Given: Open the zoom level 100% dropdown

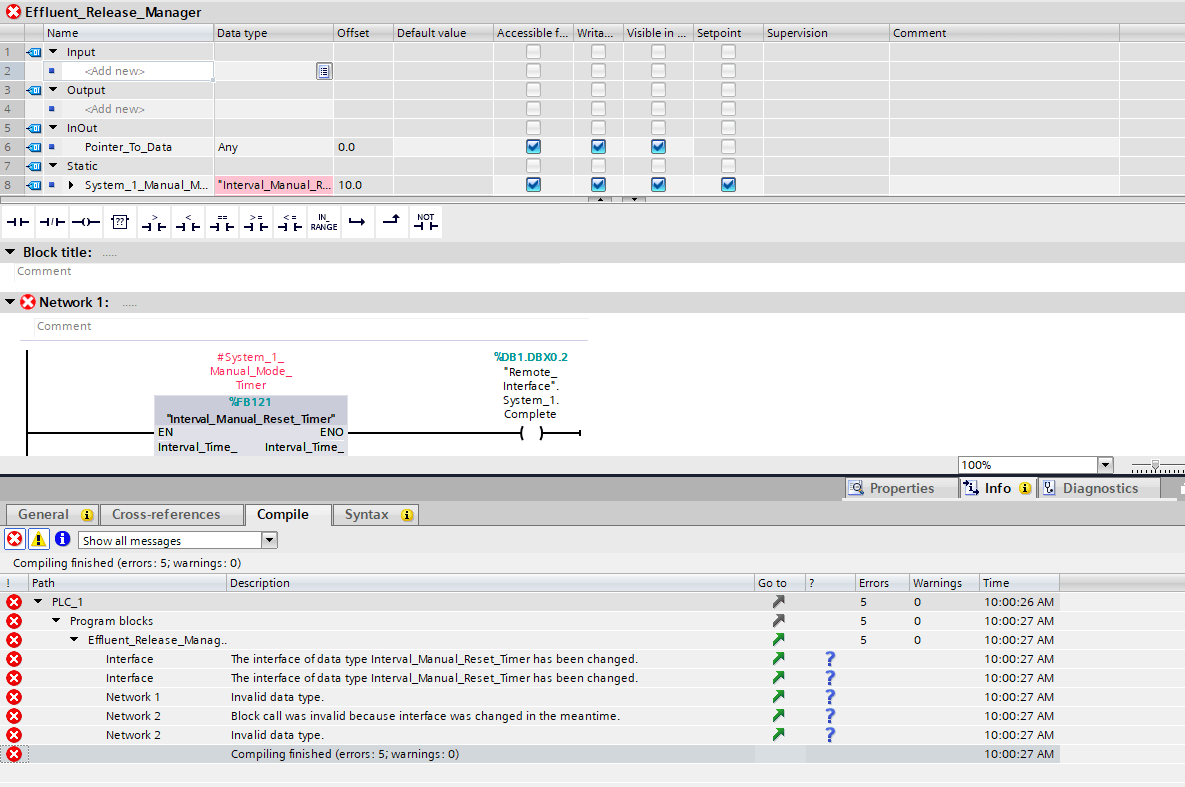Looking at the screenshot, I should [x=1105, y=465].
